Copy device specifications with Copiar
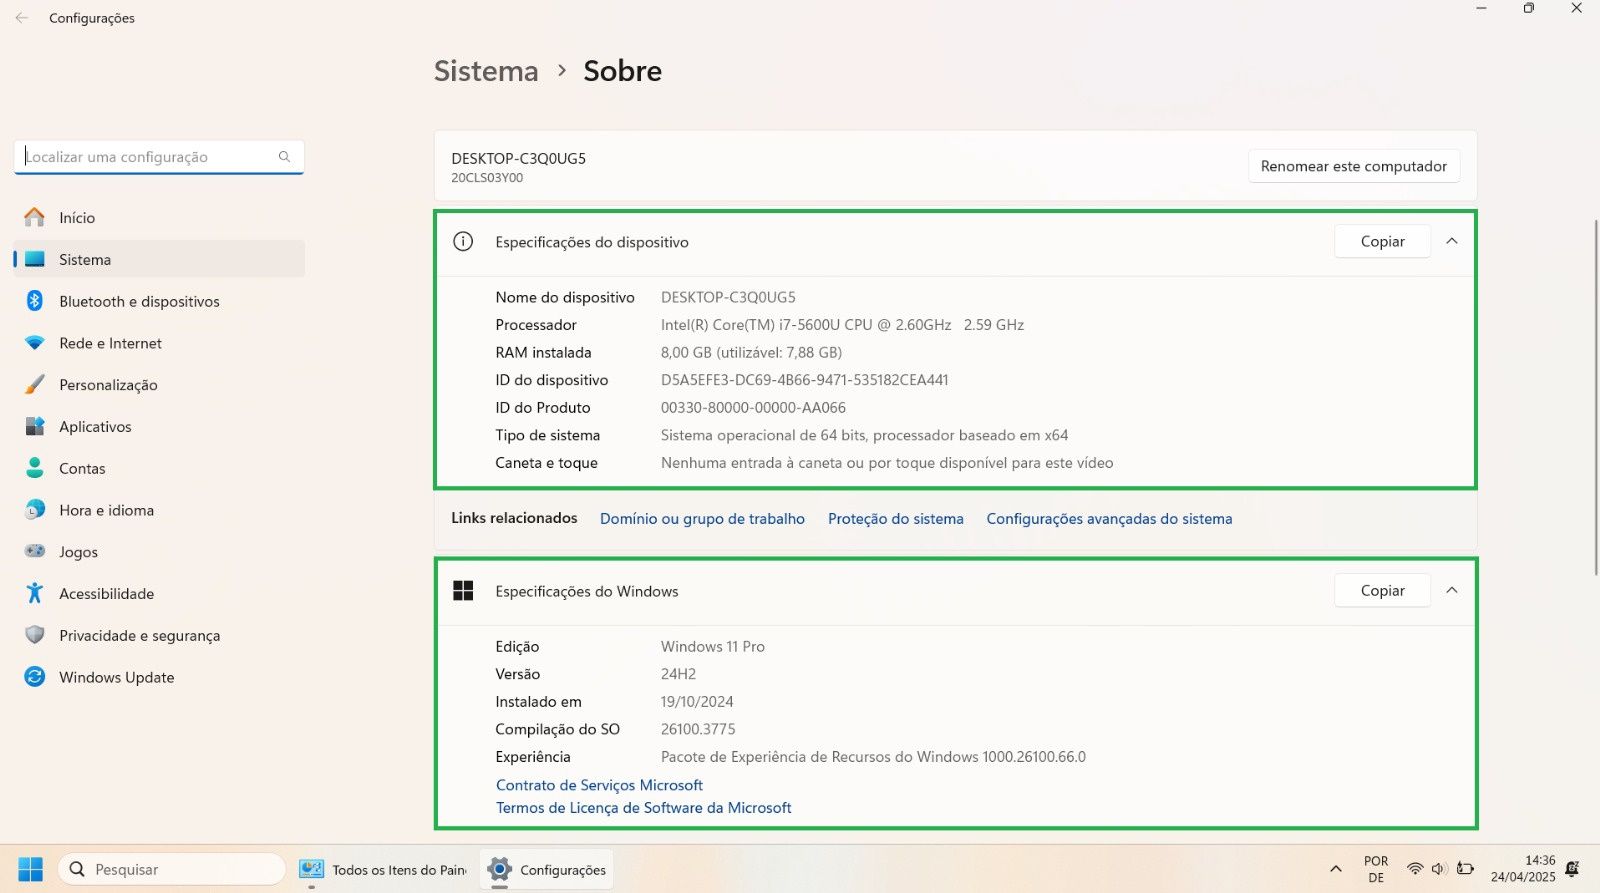 click(1382, 241)
